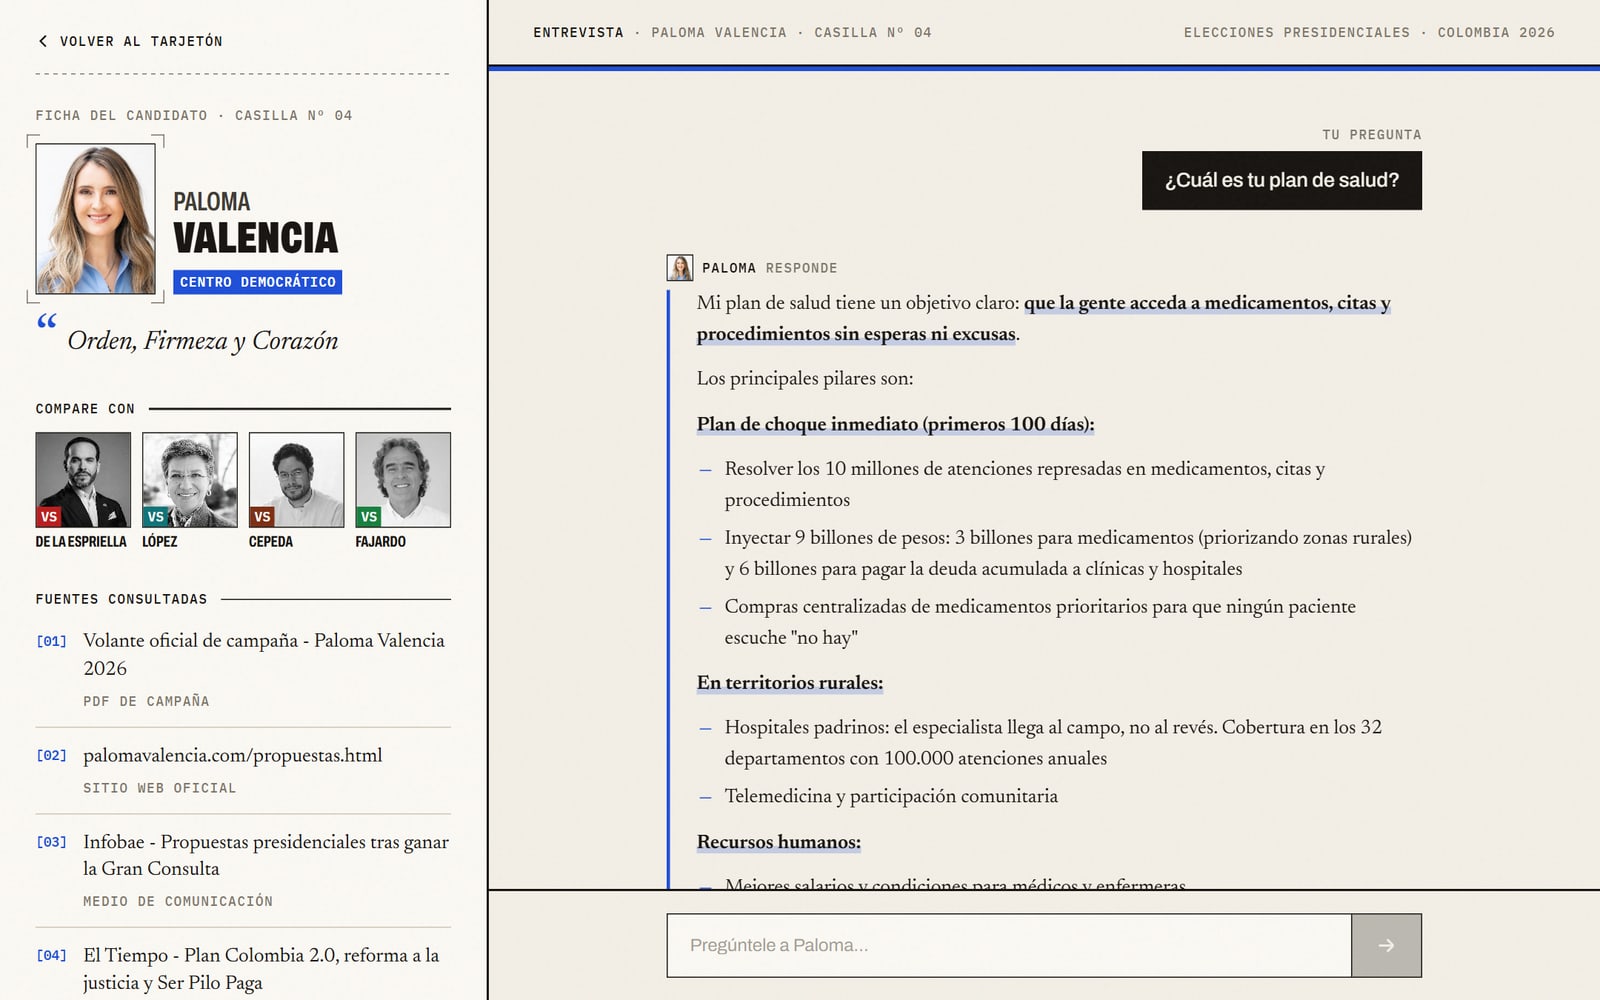Click the [01] source reference number
The height and width of the screenshot is (1000, 1600).
pyautogui.click(x=52, y=641)
